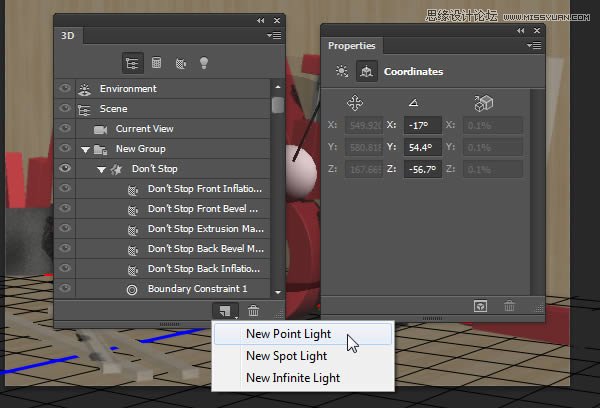Close the Properties panel
Screen dimensions: 600x408
[x=537, y=31]
